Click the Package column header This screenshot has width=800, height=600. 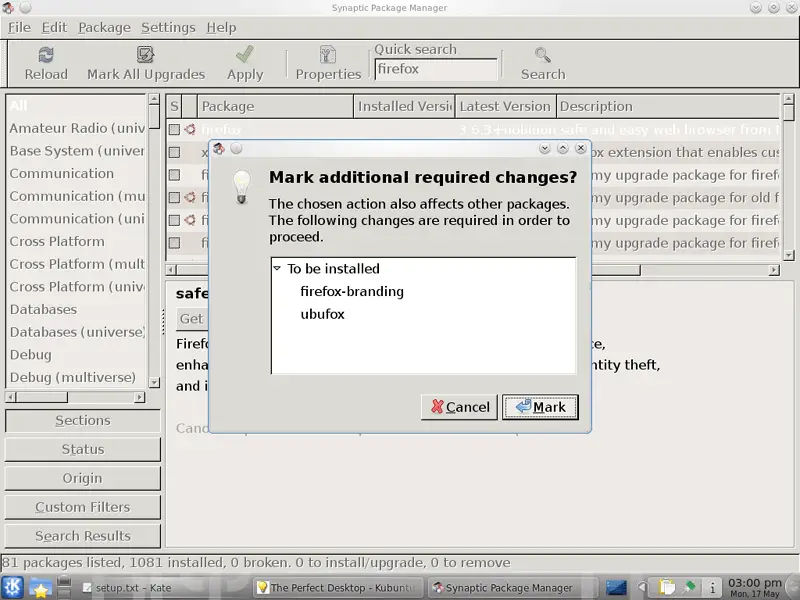tap(275, 106)
